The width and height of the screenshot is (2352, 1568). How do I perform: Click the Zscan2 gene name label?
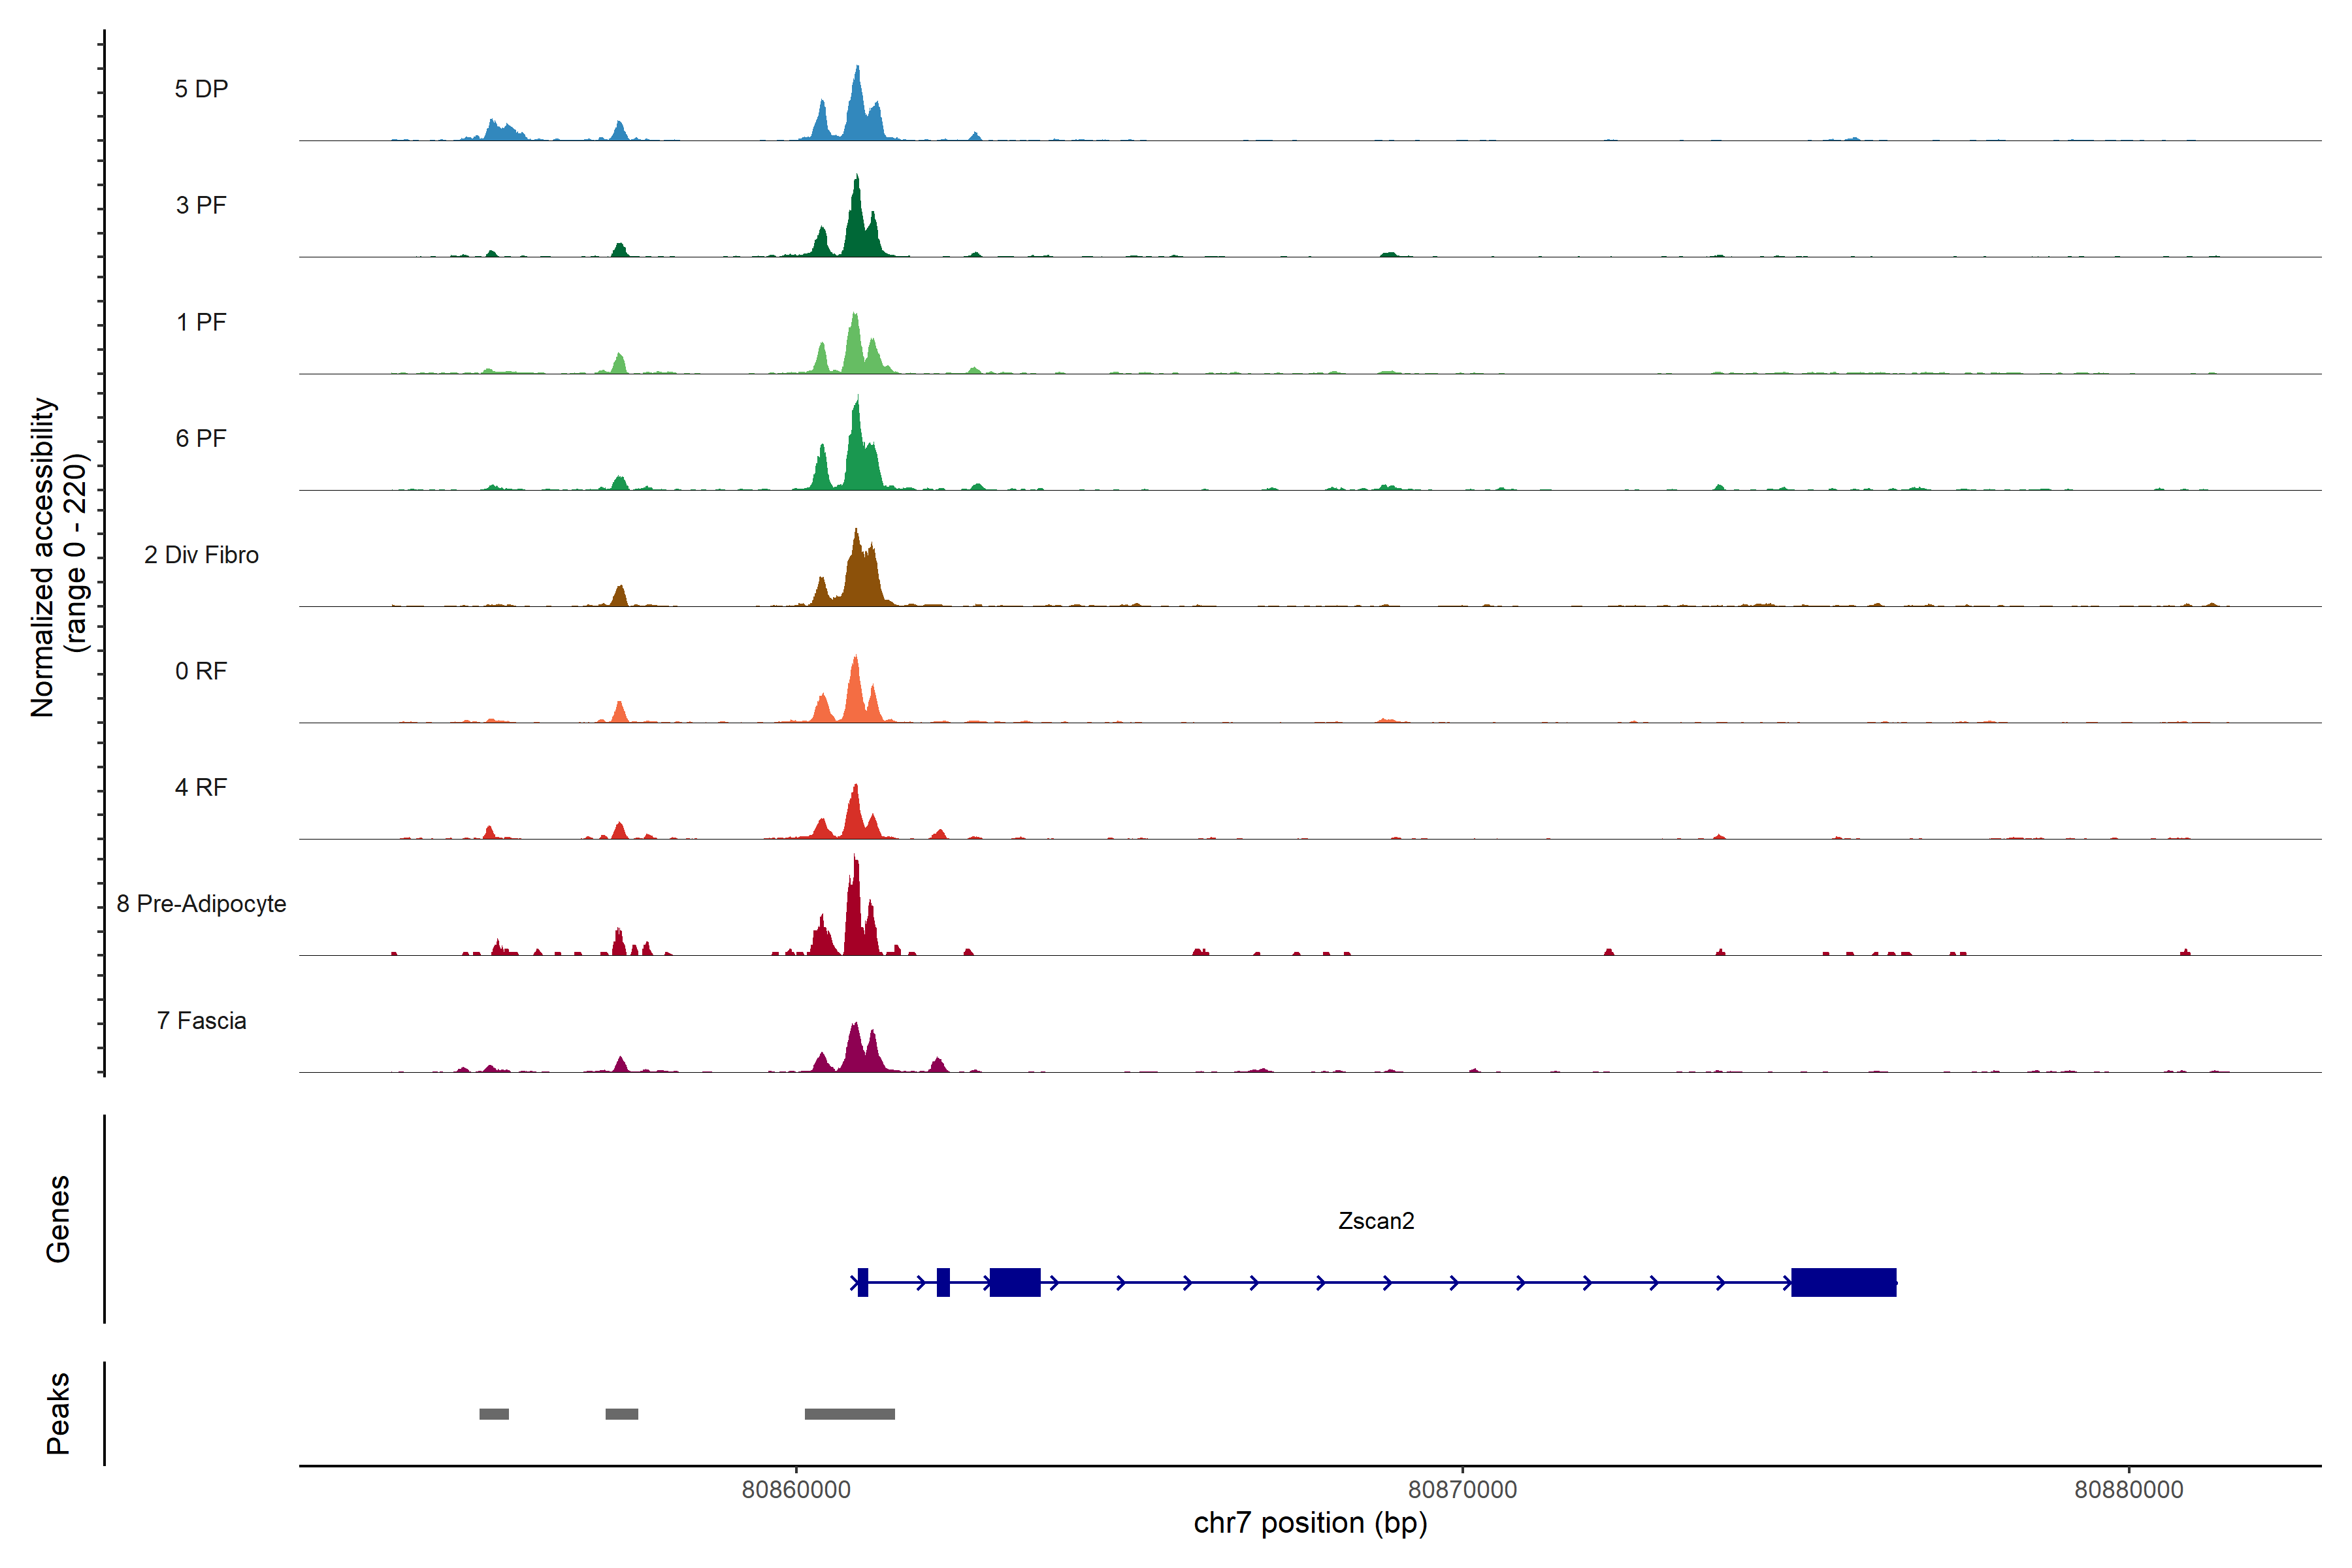coord(1376,1221)
